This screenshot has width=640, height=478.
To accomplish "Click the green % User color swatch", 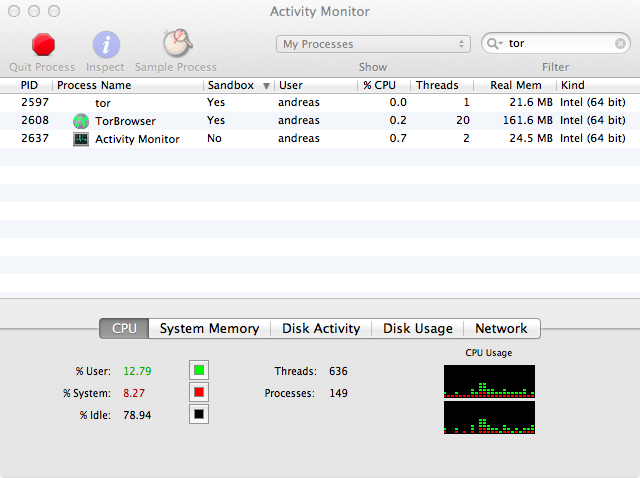I will 199,371.
